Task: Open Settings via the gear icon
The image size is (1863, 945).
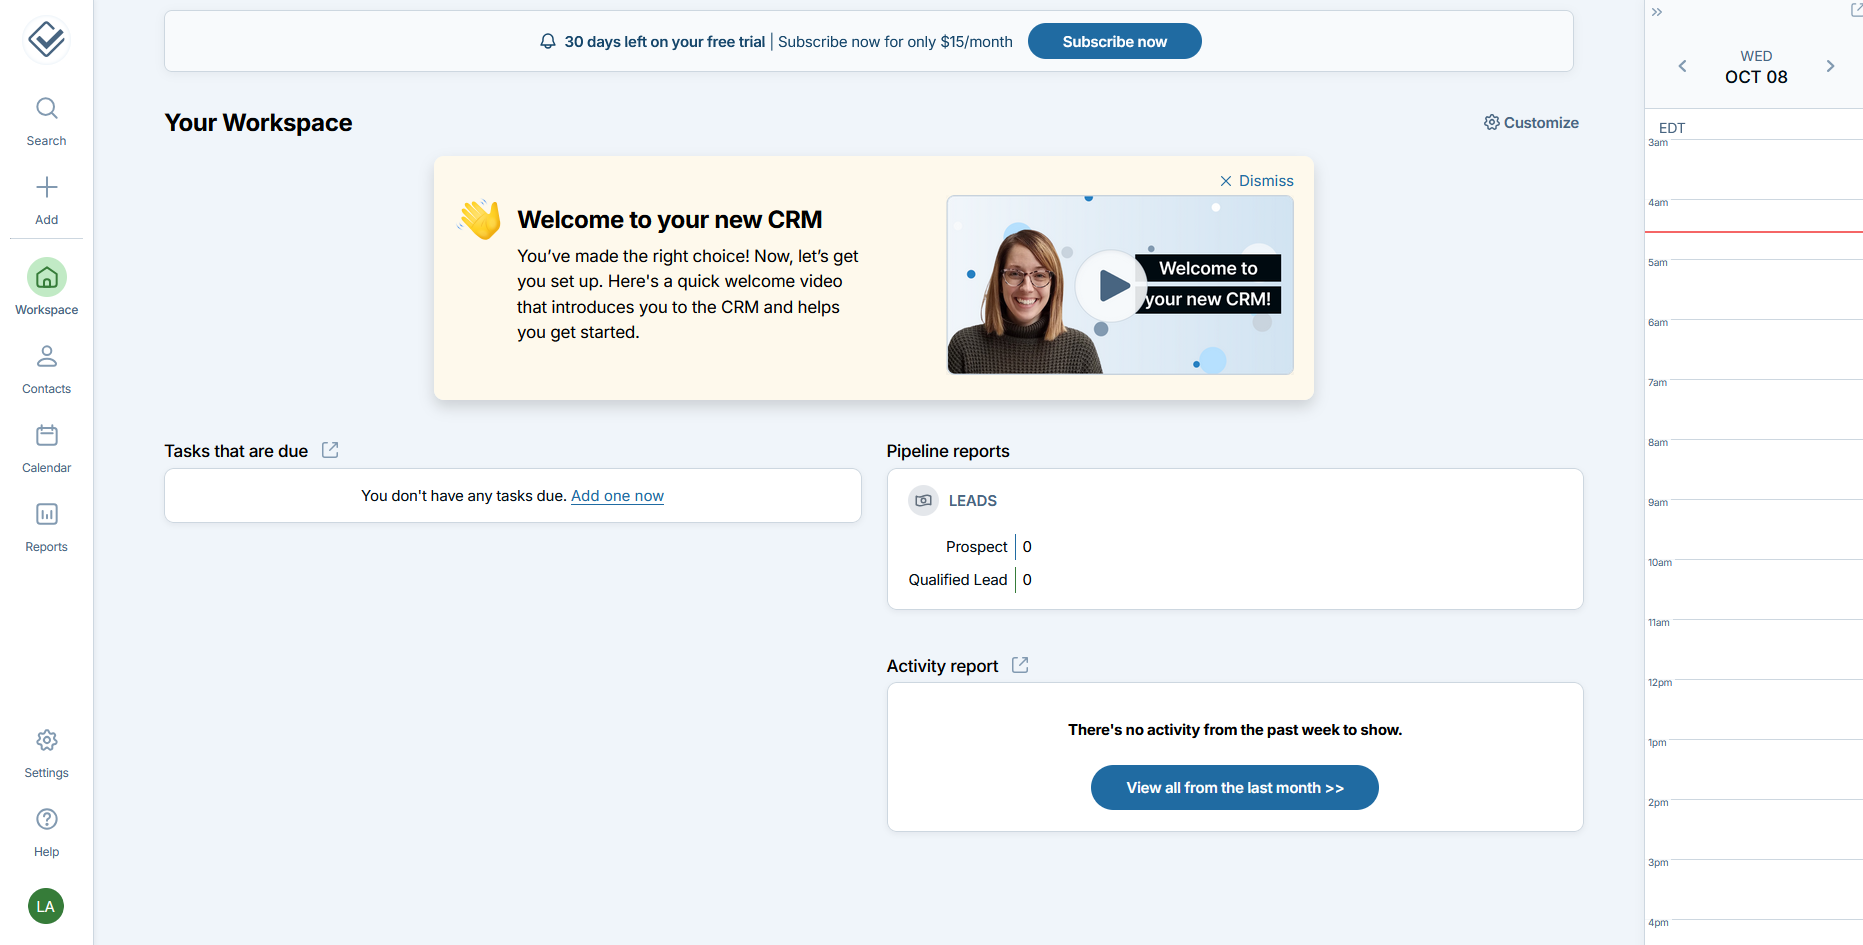Action: point(46,740)
